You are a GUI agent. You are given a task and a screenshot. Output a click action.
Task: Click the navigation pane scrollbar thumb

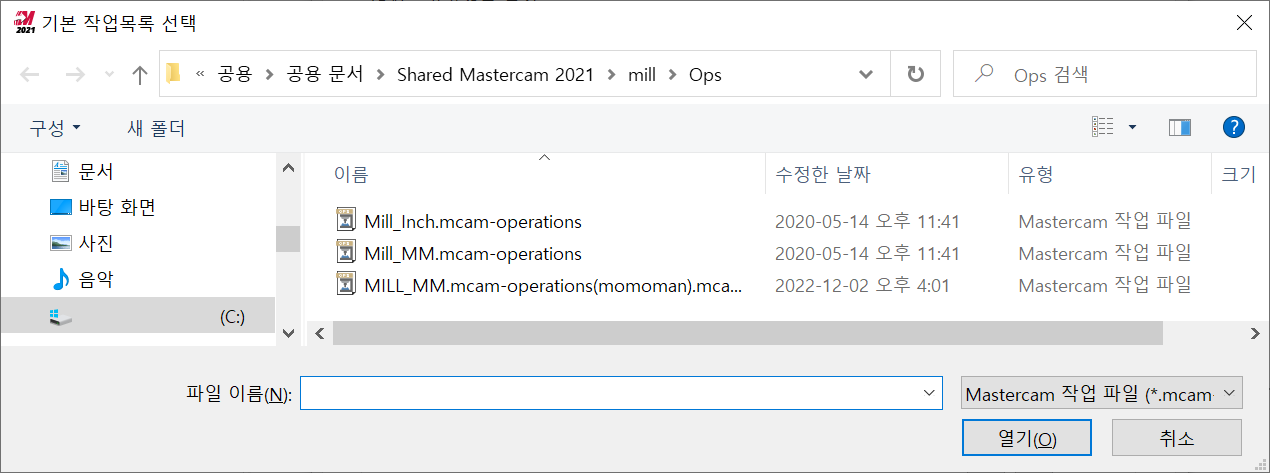288,238
